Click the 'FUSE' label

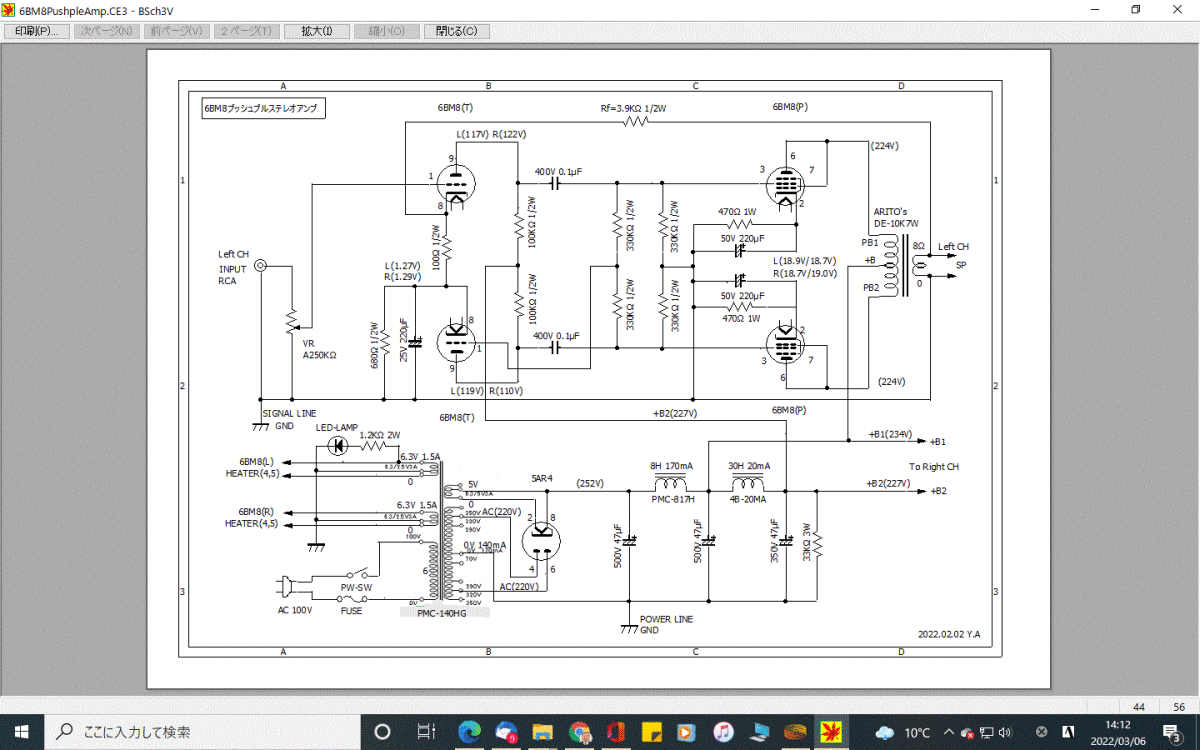point(351,610)
